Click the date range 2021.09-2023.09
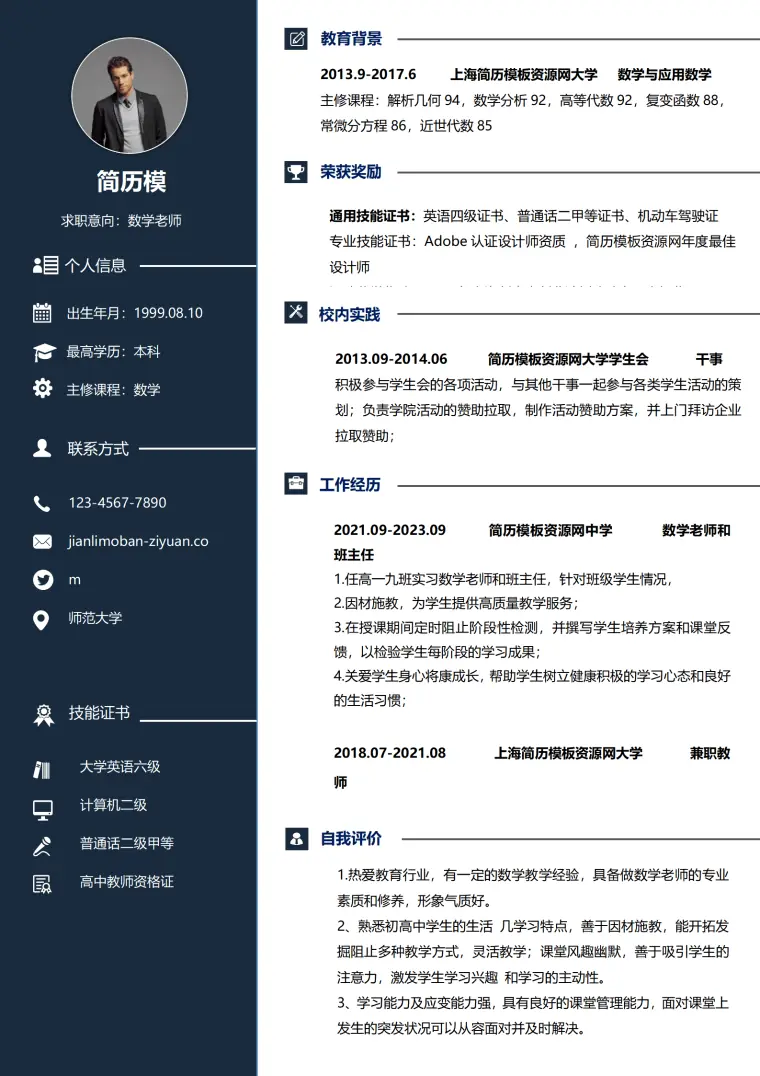This screenshot has height=1076, width=760. click(390, 530)
